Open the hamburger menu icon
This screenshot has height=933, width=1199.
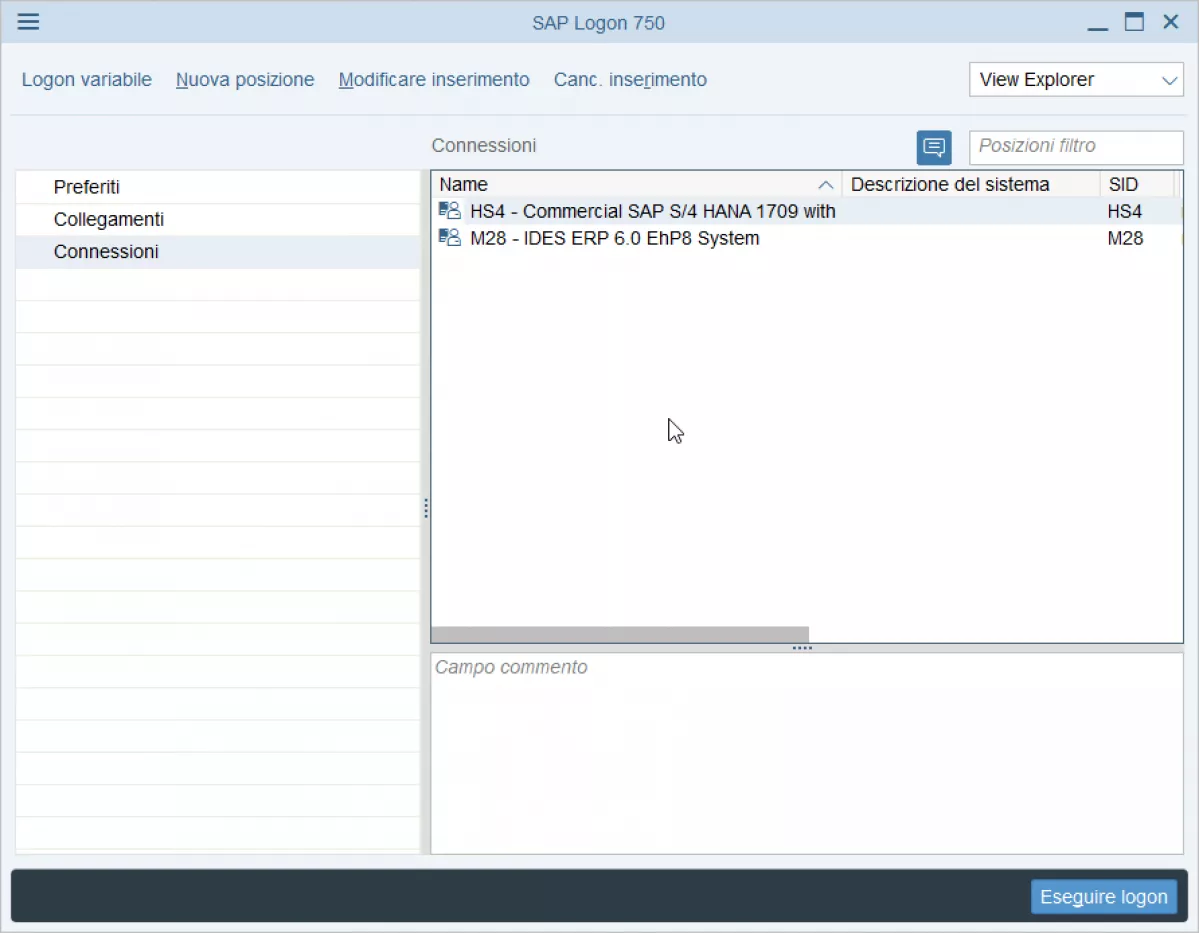pyautogui.click(x=28, y=21)
